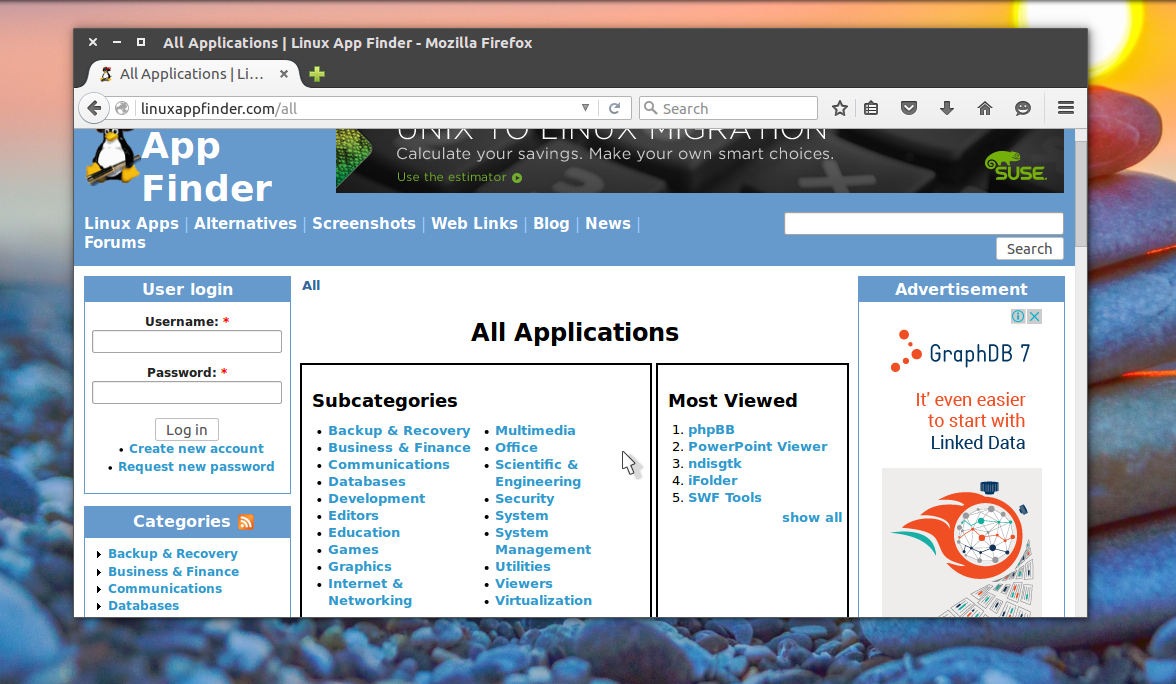Viewport: 1176px width, 684px height.
Task: Open the URL history dropdown arrow
Action: [585, 108]
